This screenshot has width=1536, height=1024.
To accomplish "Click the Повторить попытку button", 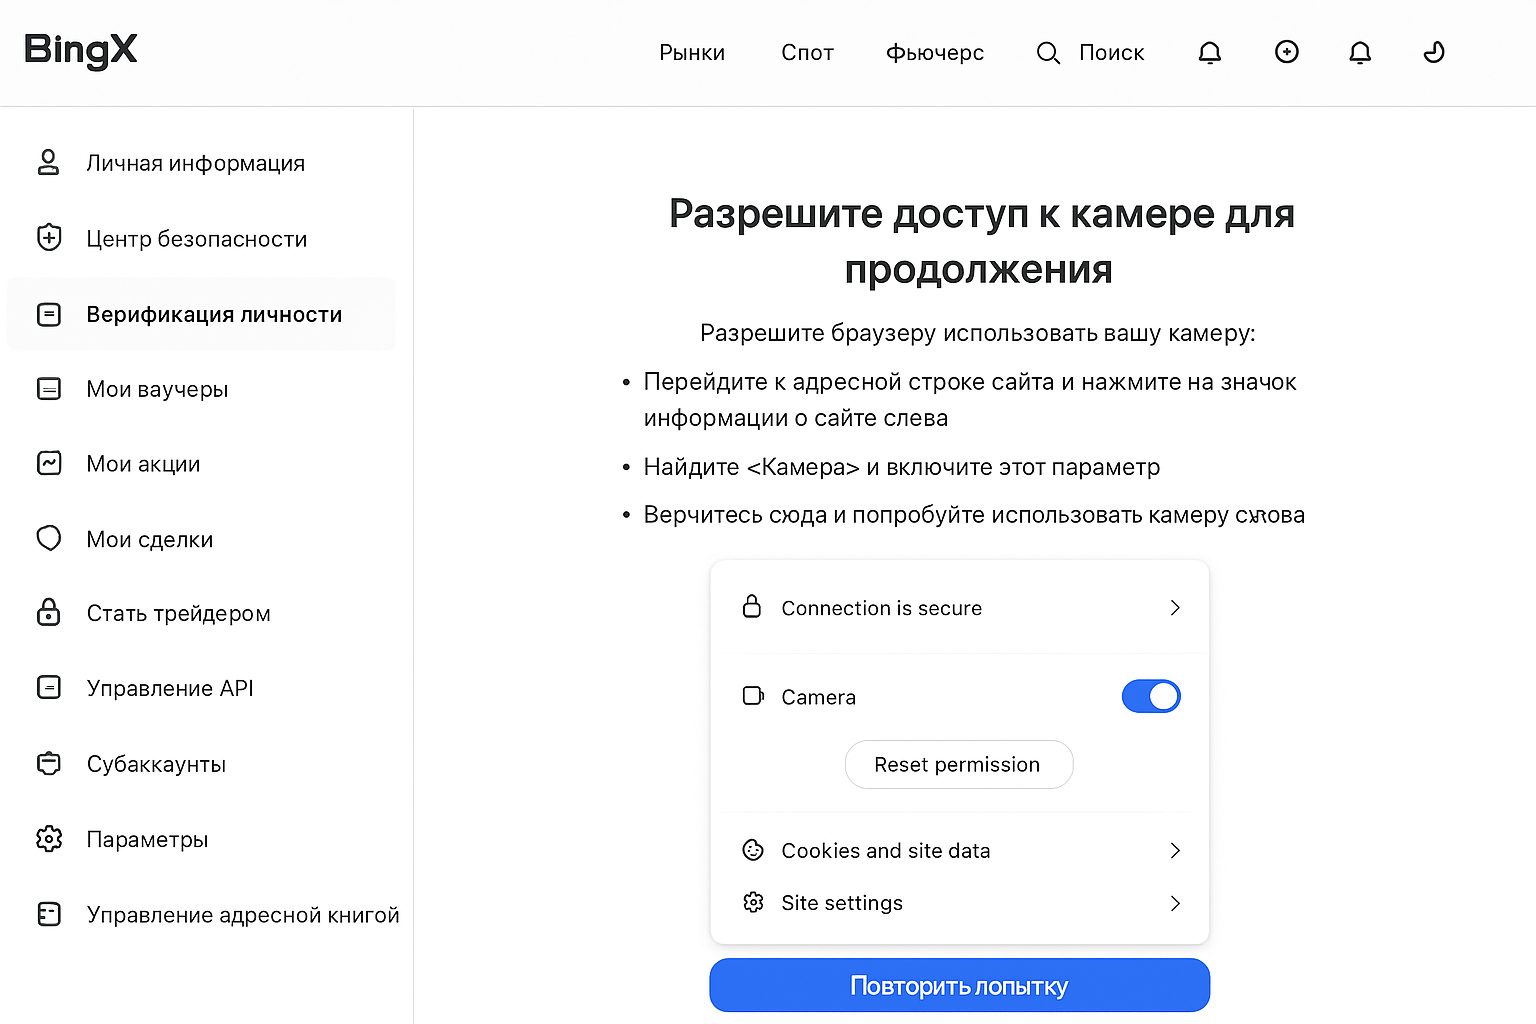I will coord(959,986).
